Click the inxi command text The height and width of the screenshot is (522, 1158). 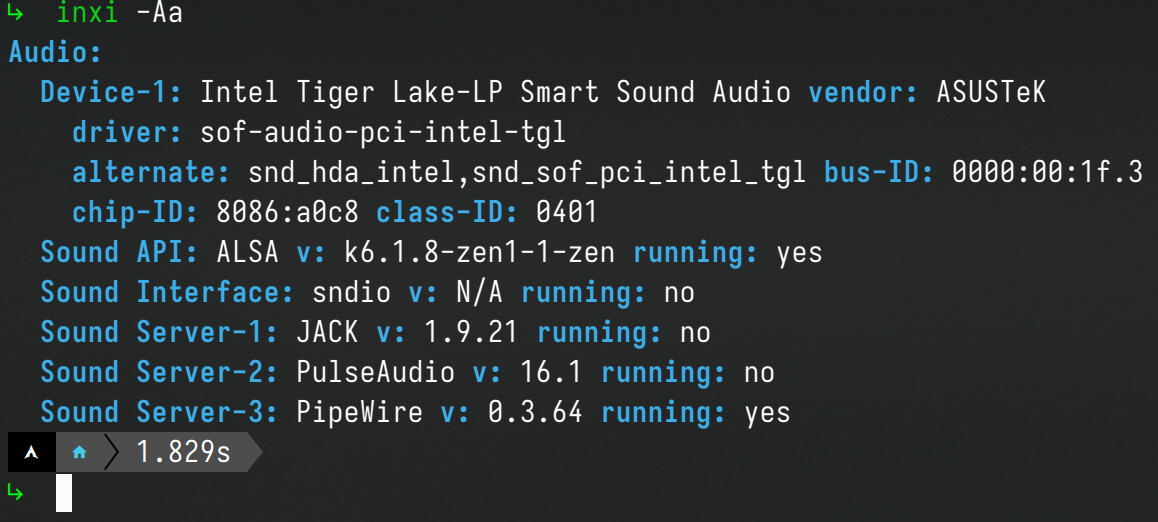point(87,13)
